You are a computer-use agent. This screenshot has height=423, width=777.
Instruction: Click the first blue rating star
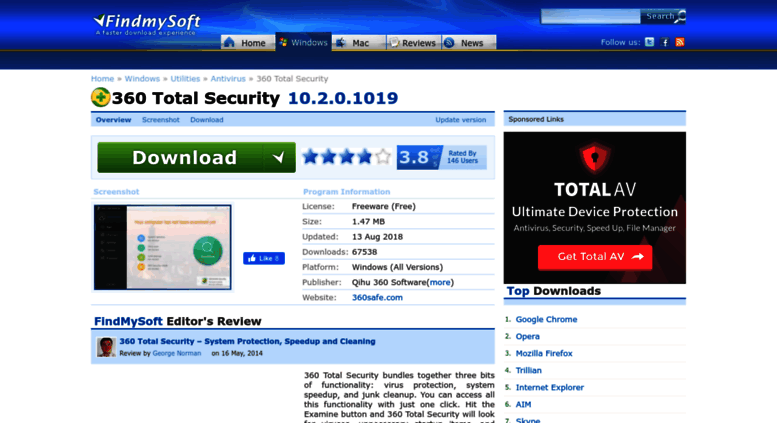pyautogui.click(x=310, y=157)
